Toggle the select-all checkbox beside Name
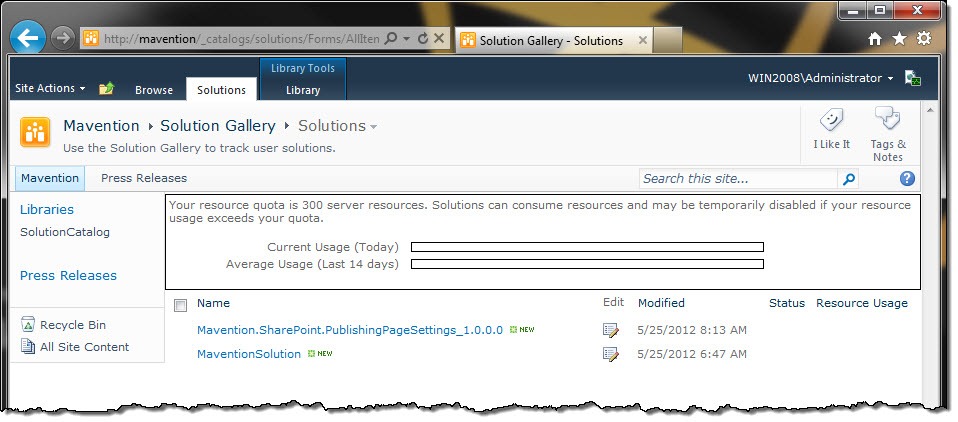 click(180, 305)
